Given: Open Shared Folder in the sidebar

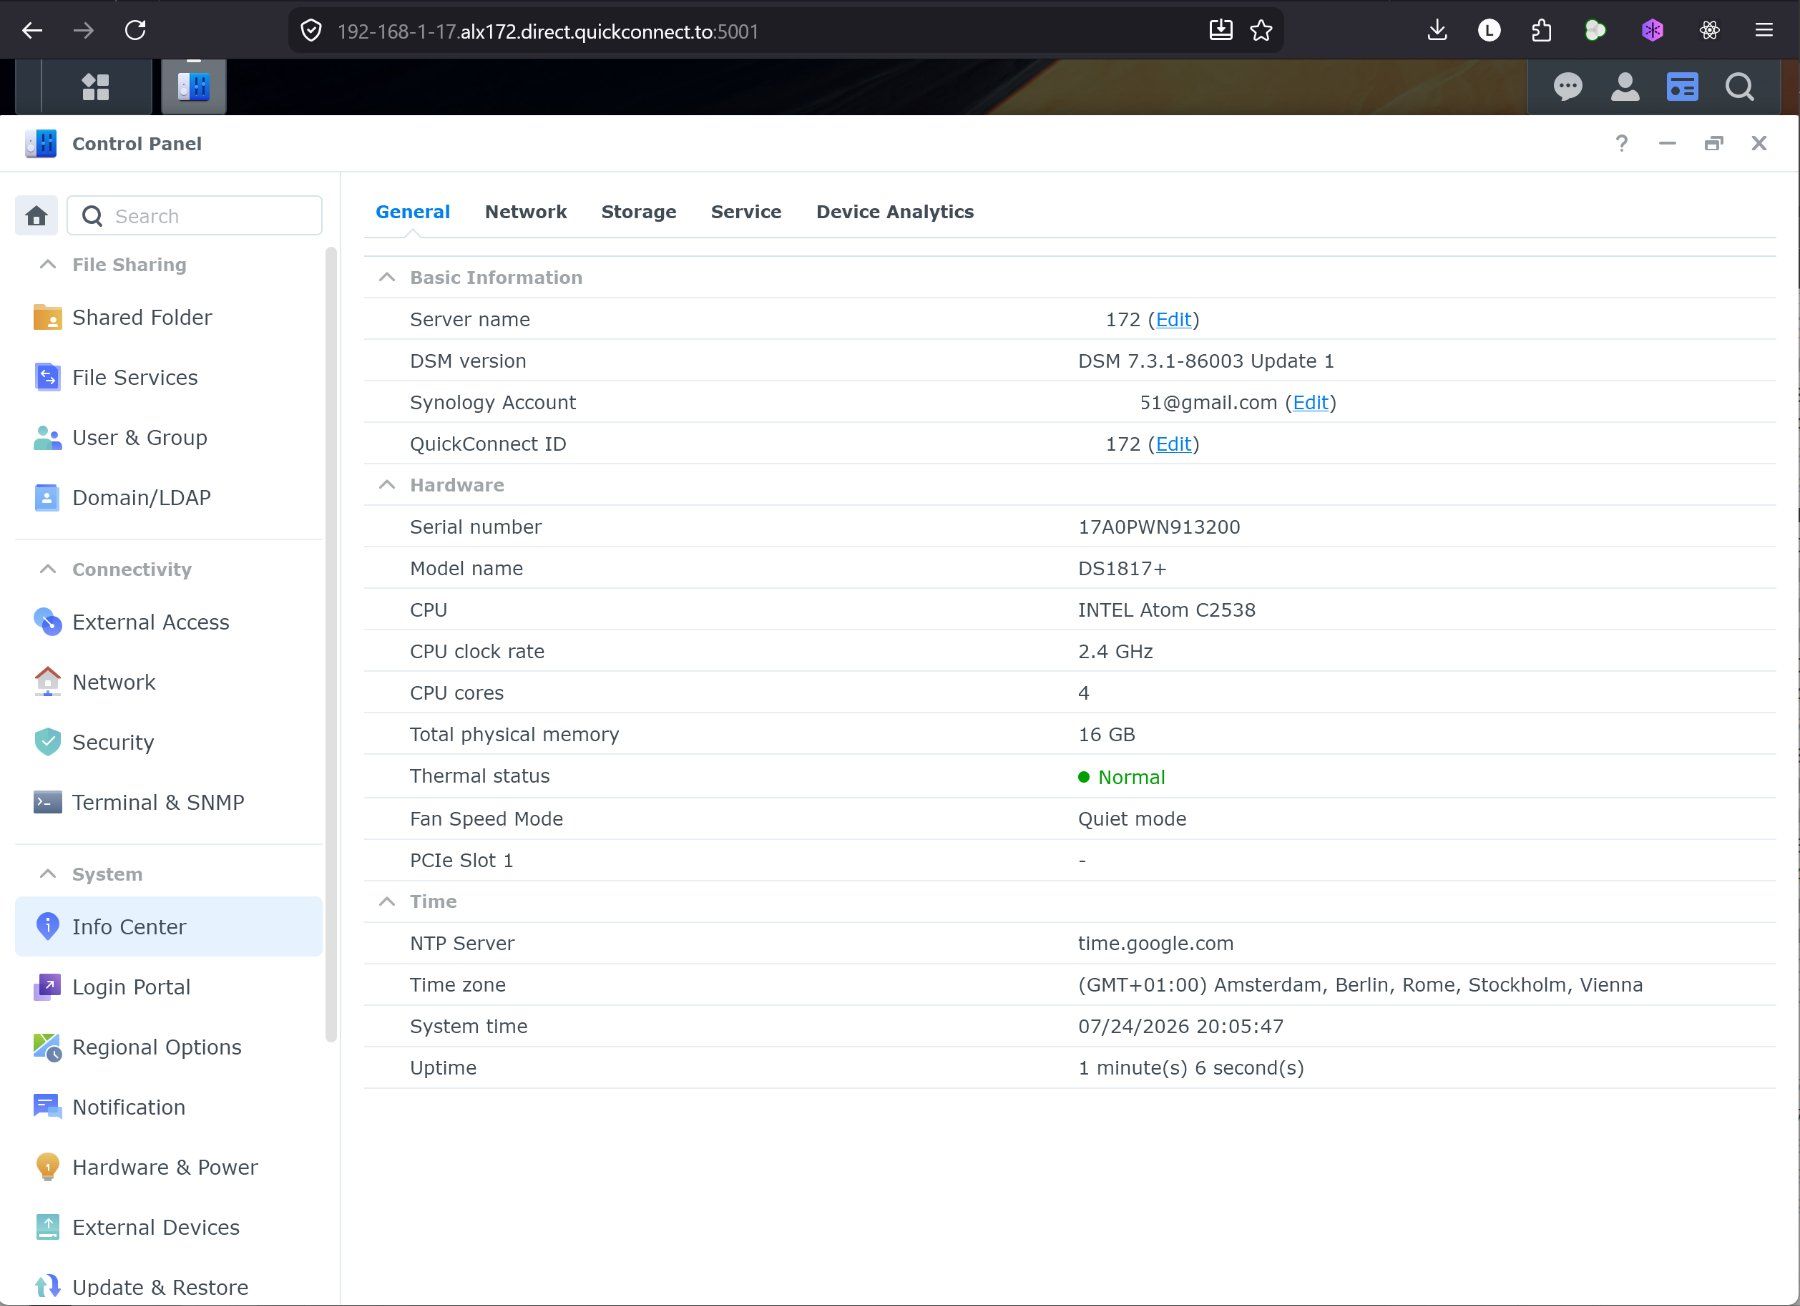Looking at the screenshot, I should [x=169, y=317].
